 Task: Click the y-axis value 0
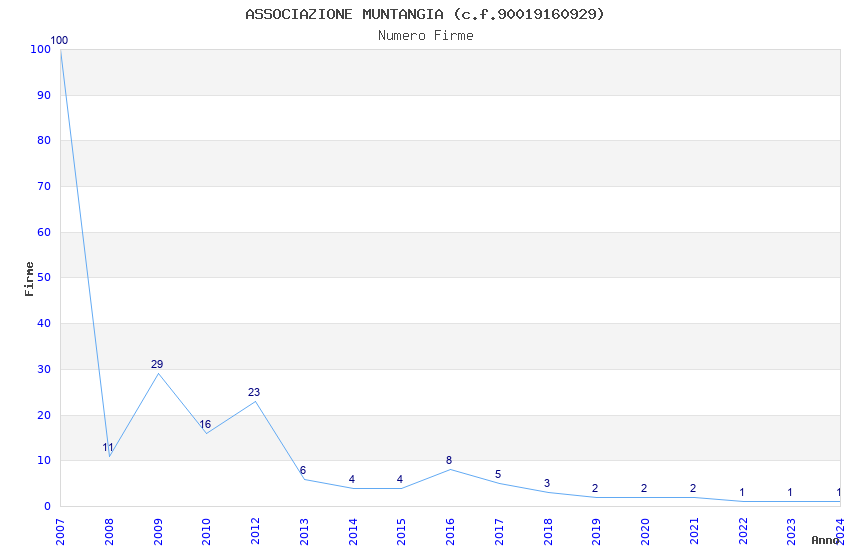click(x=47, y=507)
